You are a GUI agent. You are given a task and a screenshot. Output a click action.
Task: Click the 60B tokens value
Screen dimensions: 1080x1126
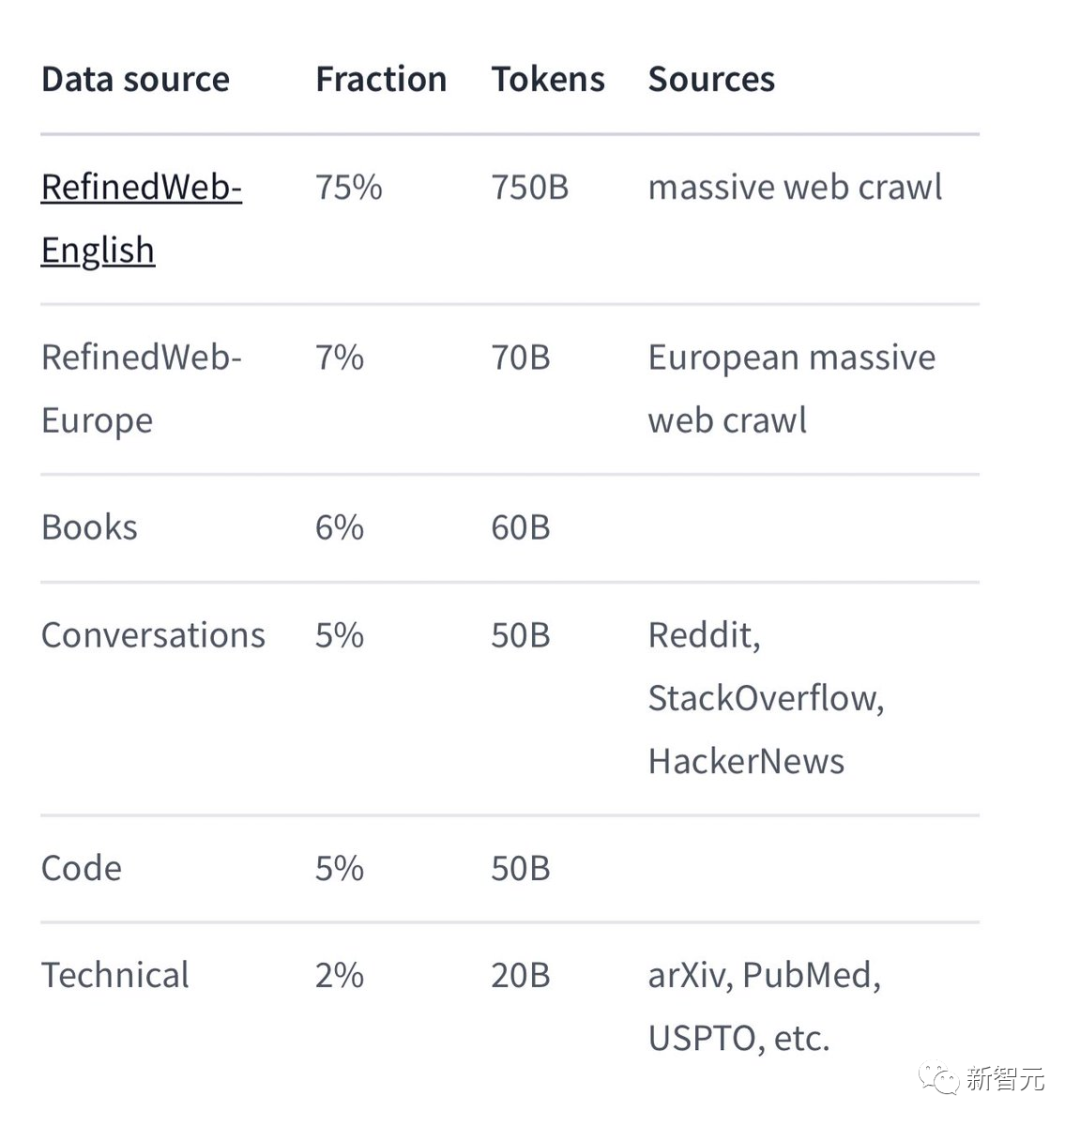(x=520, y=528)
